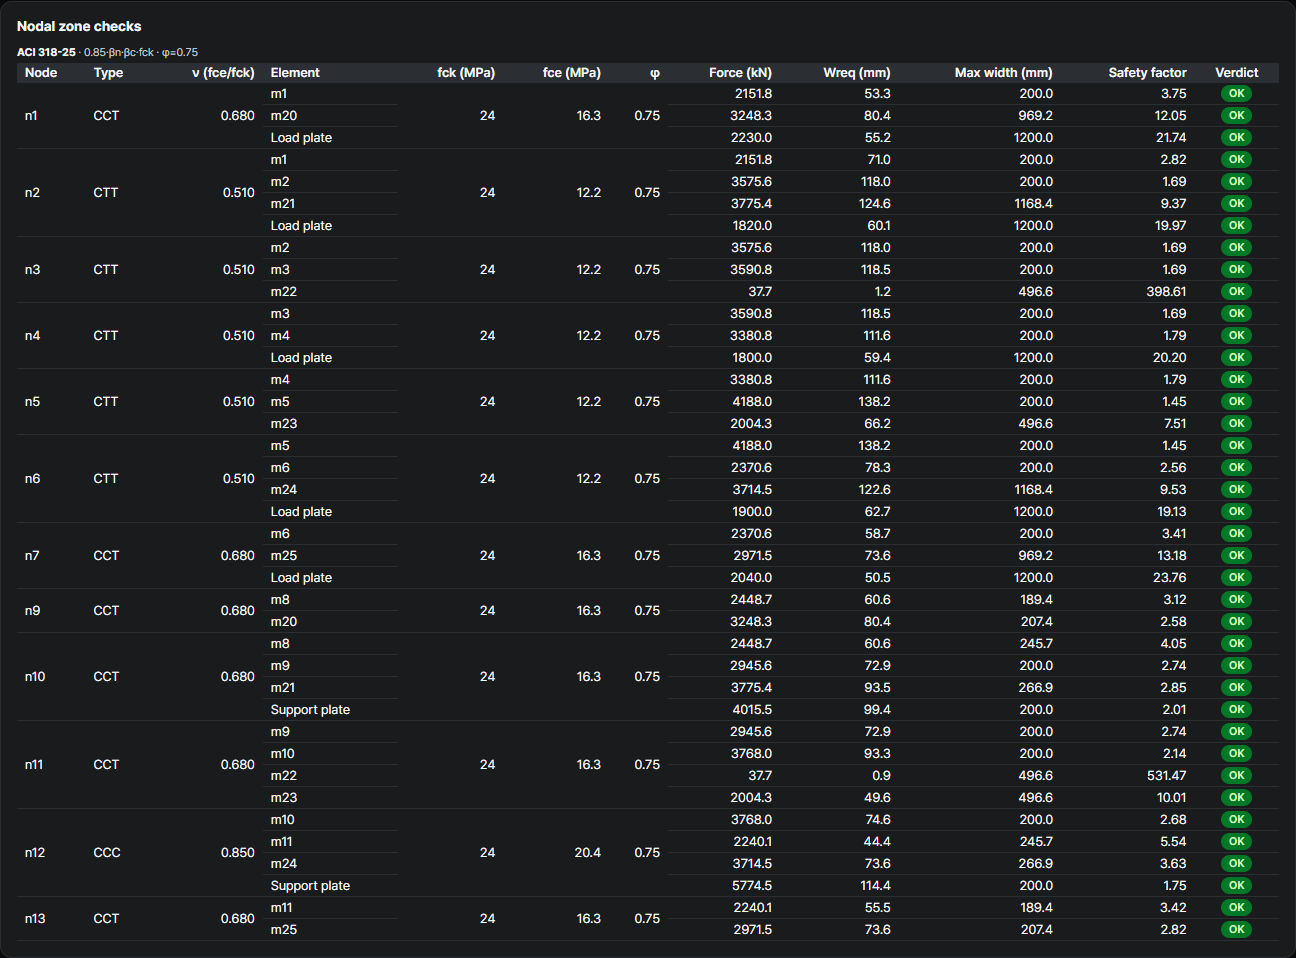Image resolution: width=1296 pixels, height=958 pixels.
Task: Click the "Wreq (mm)" column header
Action: click(x=857, y=73)
